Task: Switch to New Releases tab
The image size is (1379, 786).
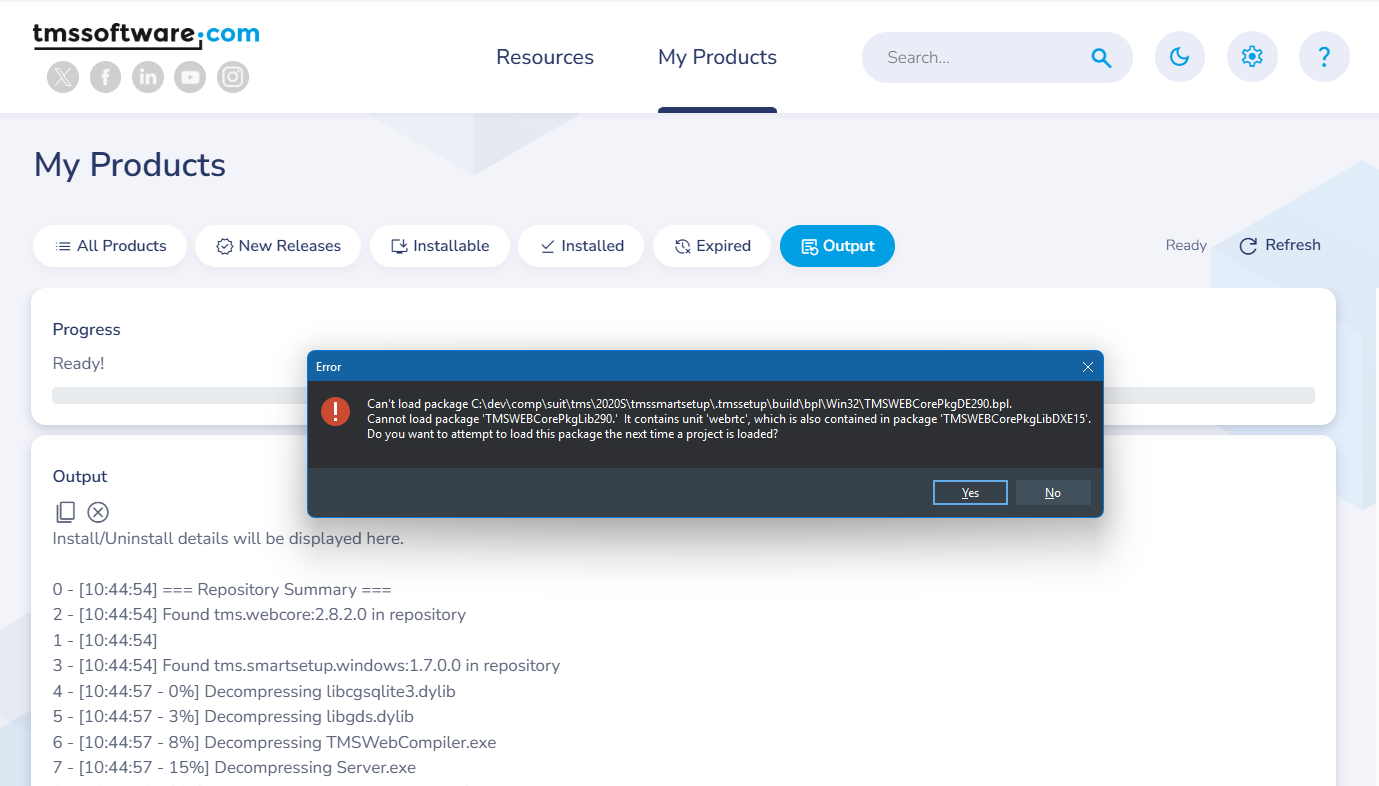Action: tap(278, 246)
